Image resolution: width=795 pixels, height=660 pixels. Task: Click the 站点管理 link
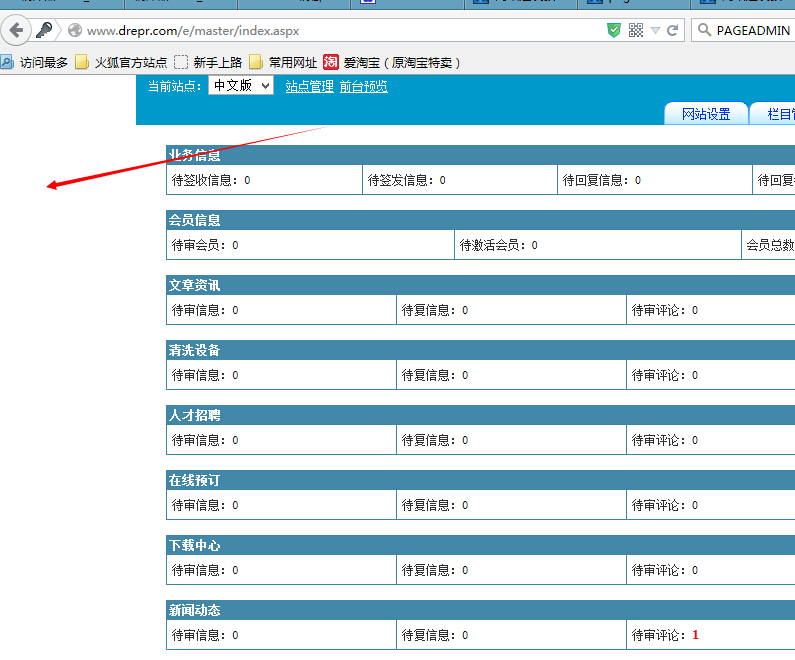309,87
